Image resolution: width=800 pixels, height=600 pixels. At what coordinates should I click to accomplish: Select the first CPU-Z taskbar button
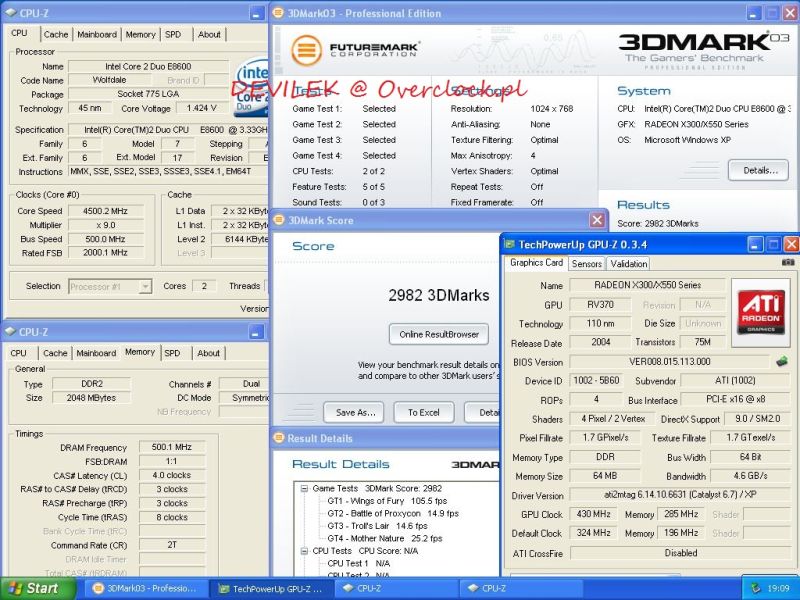click(x=396, y=588)
